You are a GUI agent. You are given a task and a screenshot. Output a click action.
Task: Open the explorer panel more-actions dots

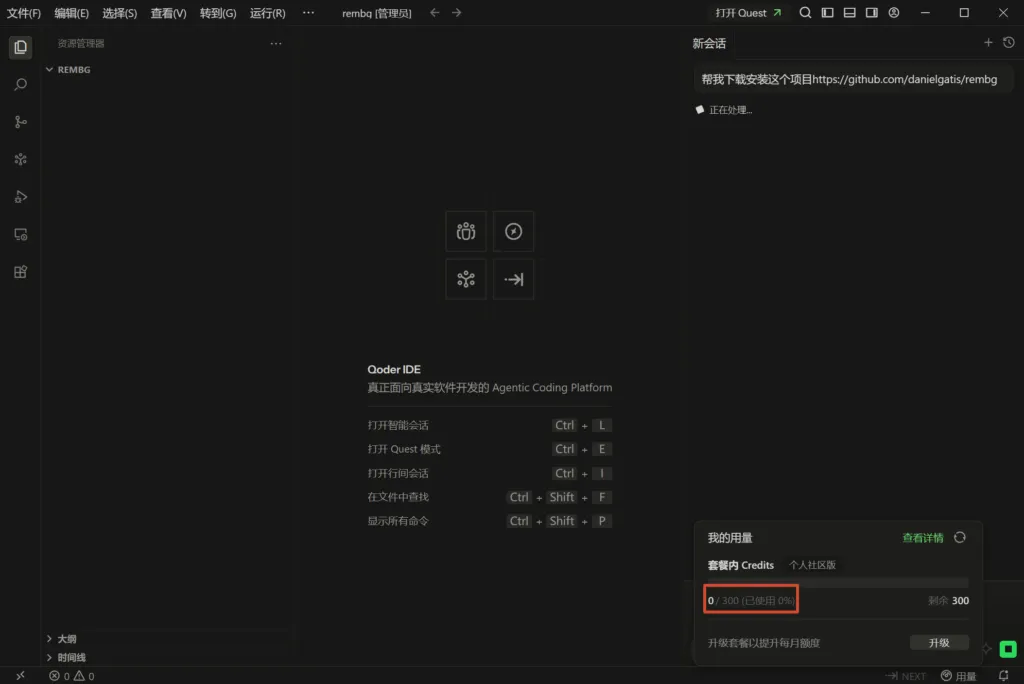(276, 43)
